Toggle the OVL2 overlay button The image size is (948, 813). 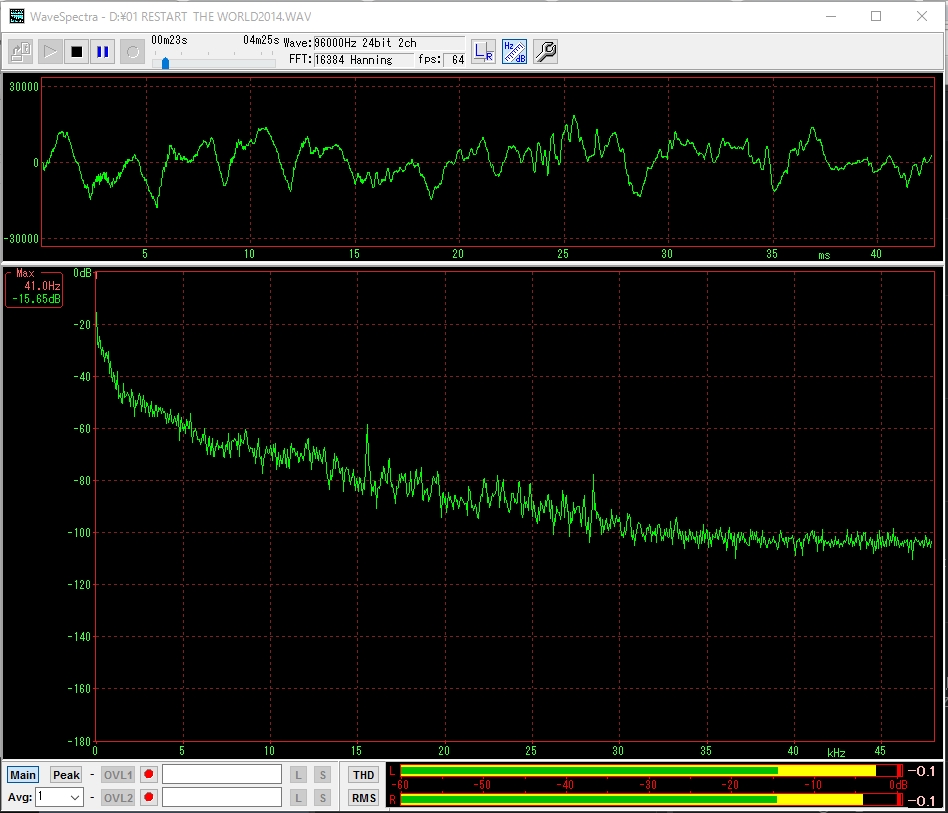tap(118, 798)
